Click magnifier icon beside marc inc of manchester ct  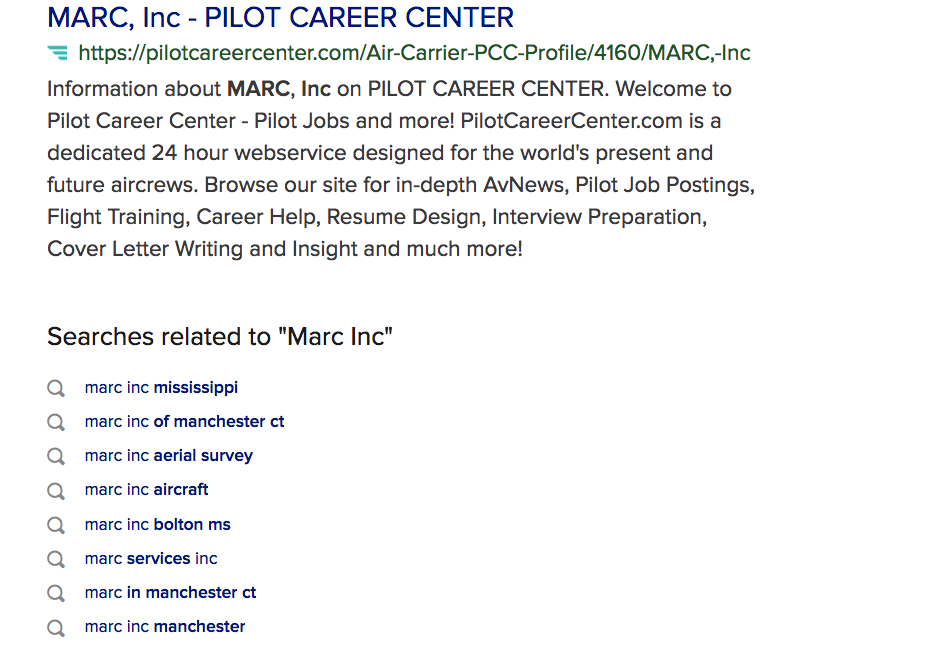[x=56, y=422]
